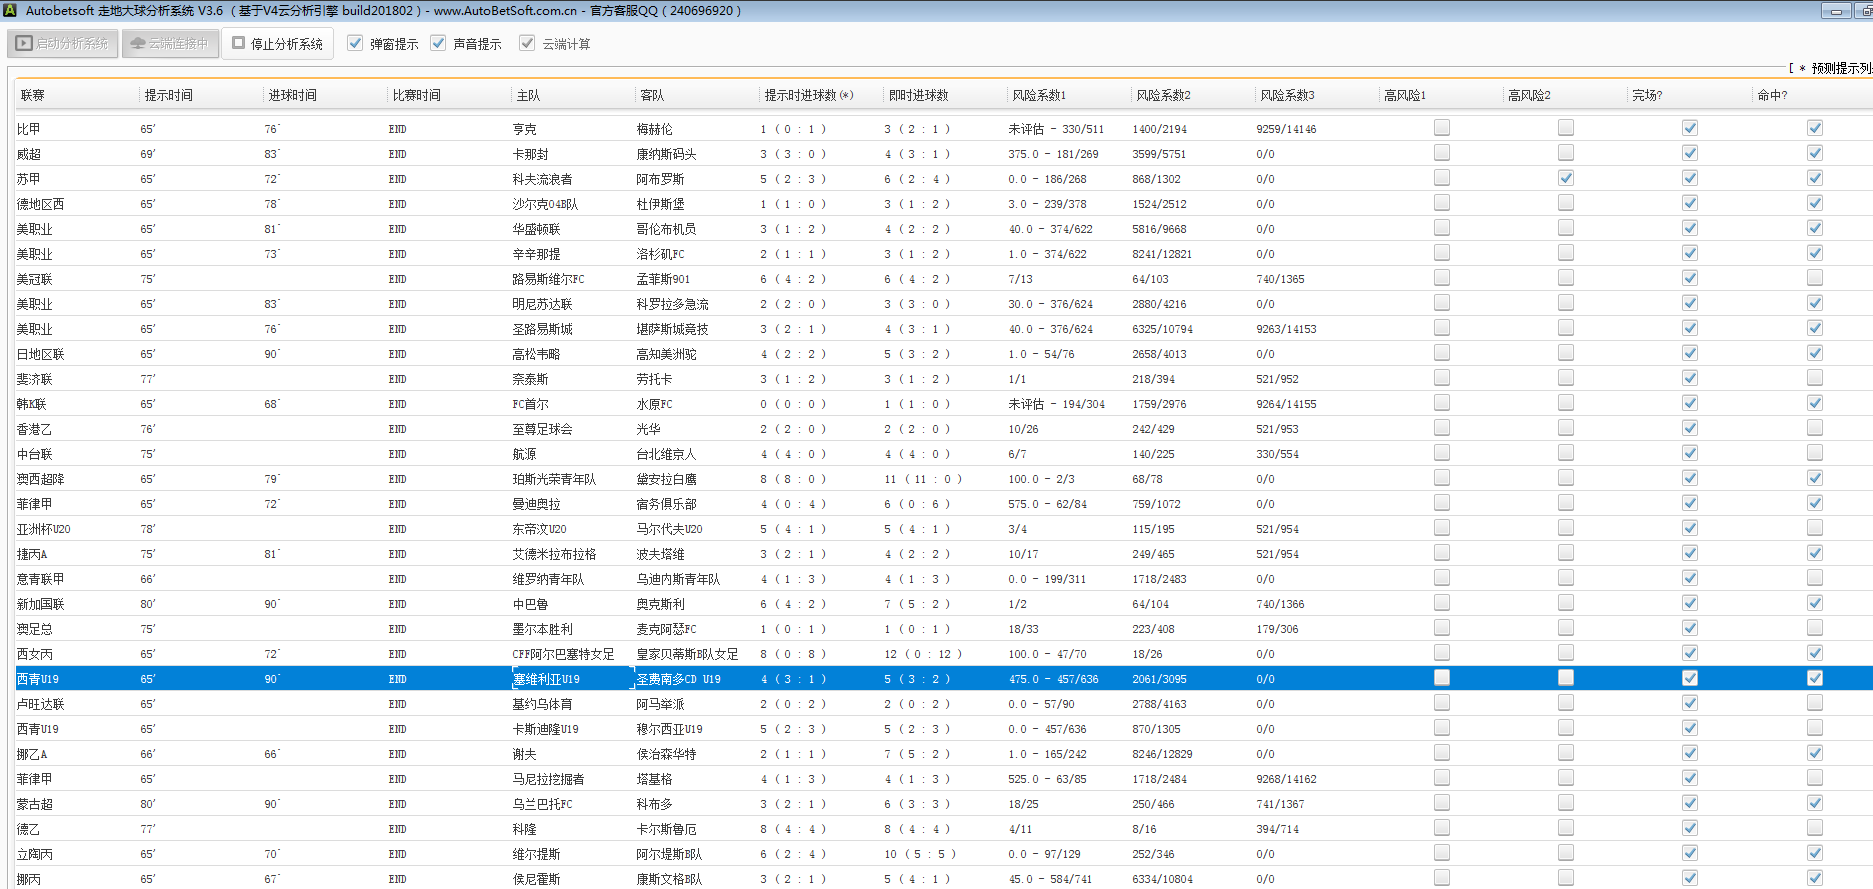Click 塞维利亚U19 in the highlighted row

pos(546,679)
